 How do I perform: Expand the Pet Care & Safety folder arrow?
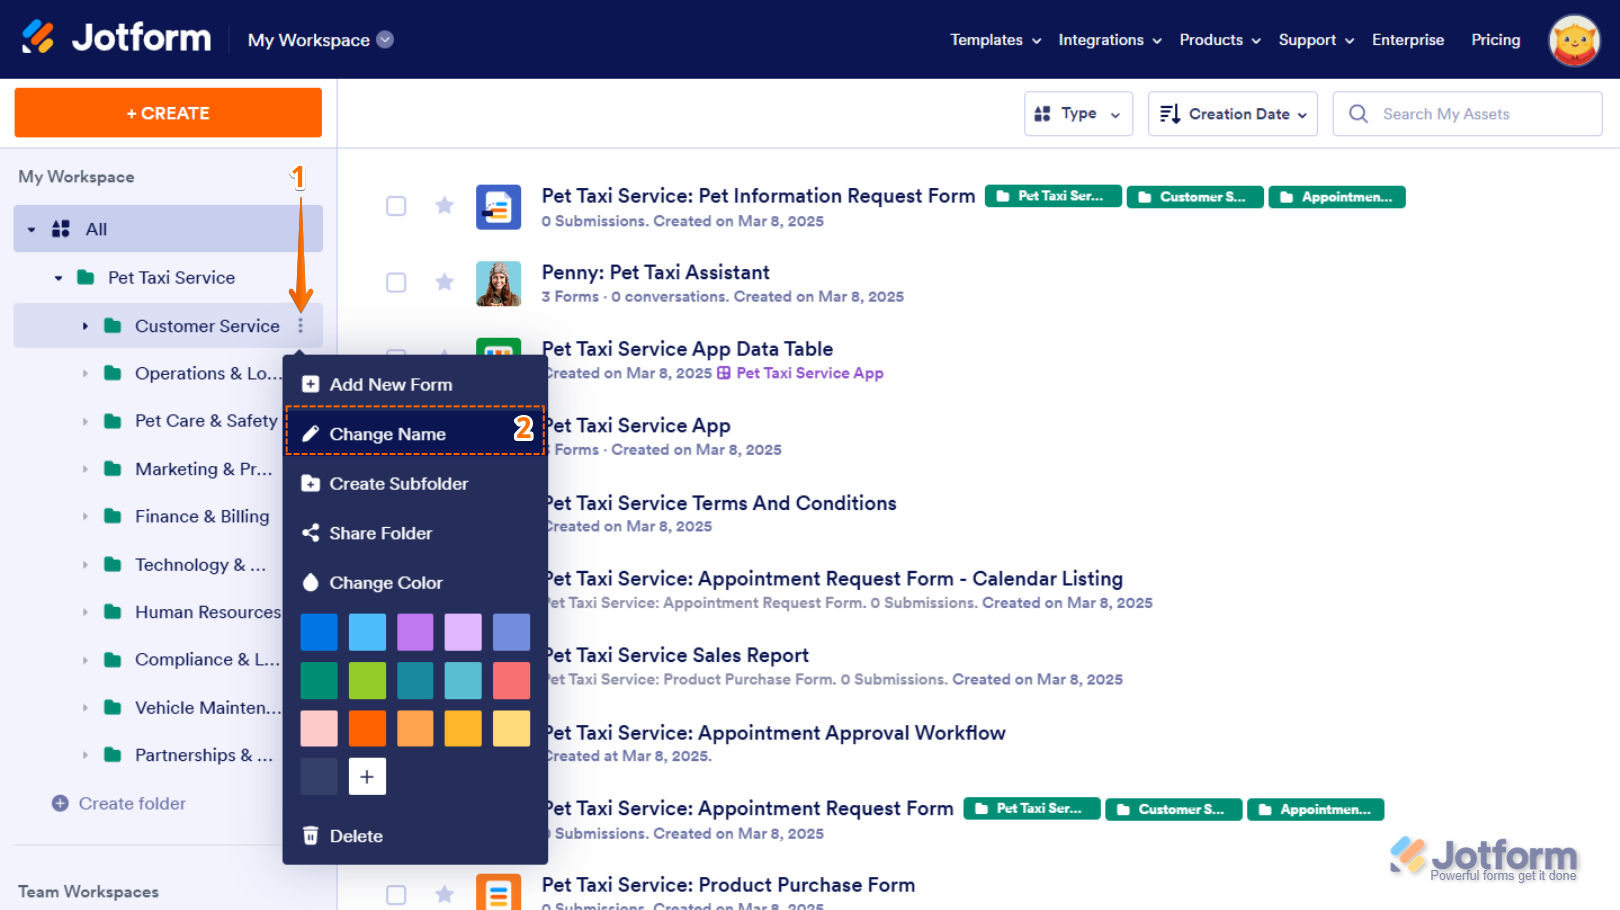[x=85, y=421]
